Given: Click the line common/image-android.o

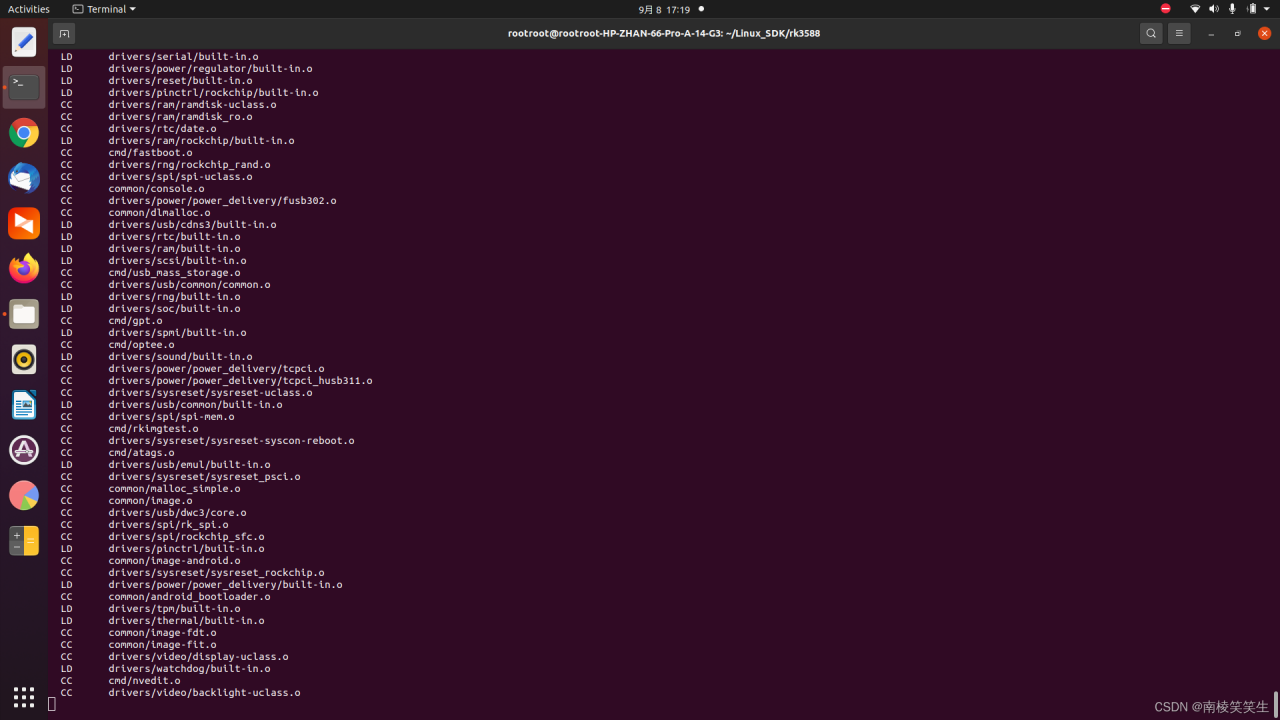Looking at the screenshot, I should coord(175,561).
